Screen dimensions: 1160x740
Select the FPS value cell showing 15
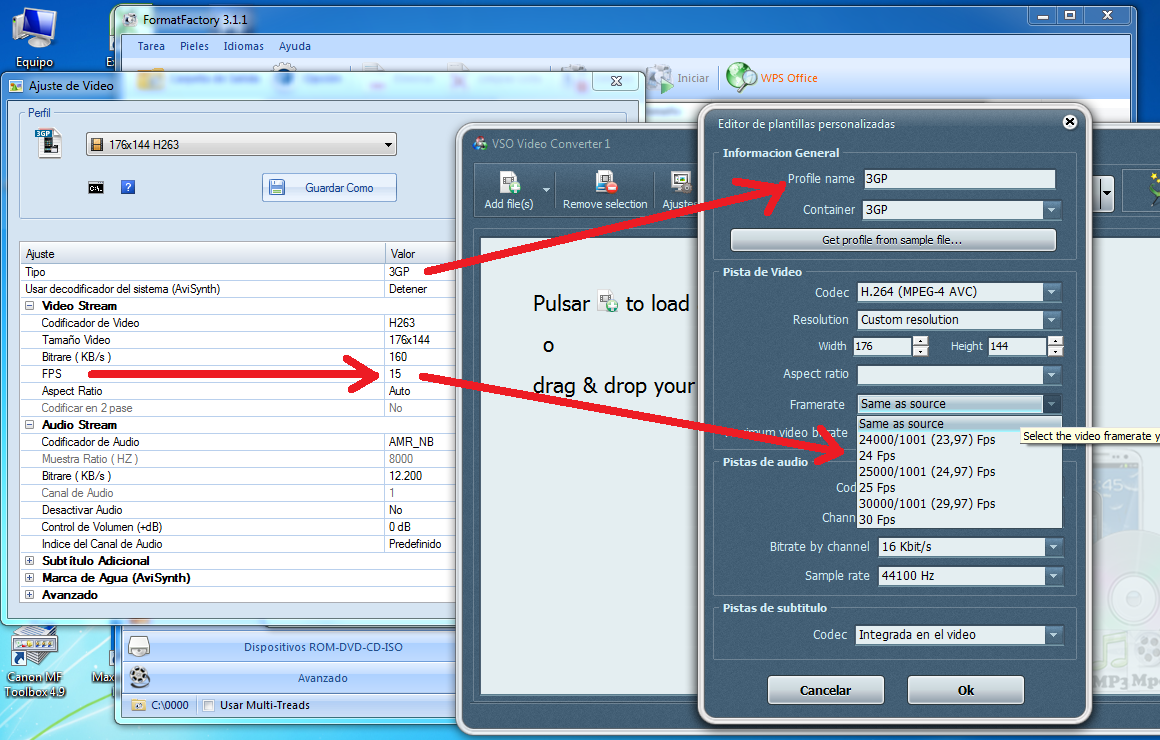click(420, 374)
